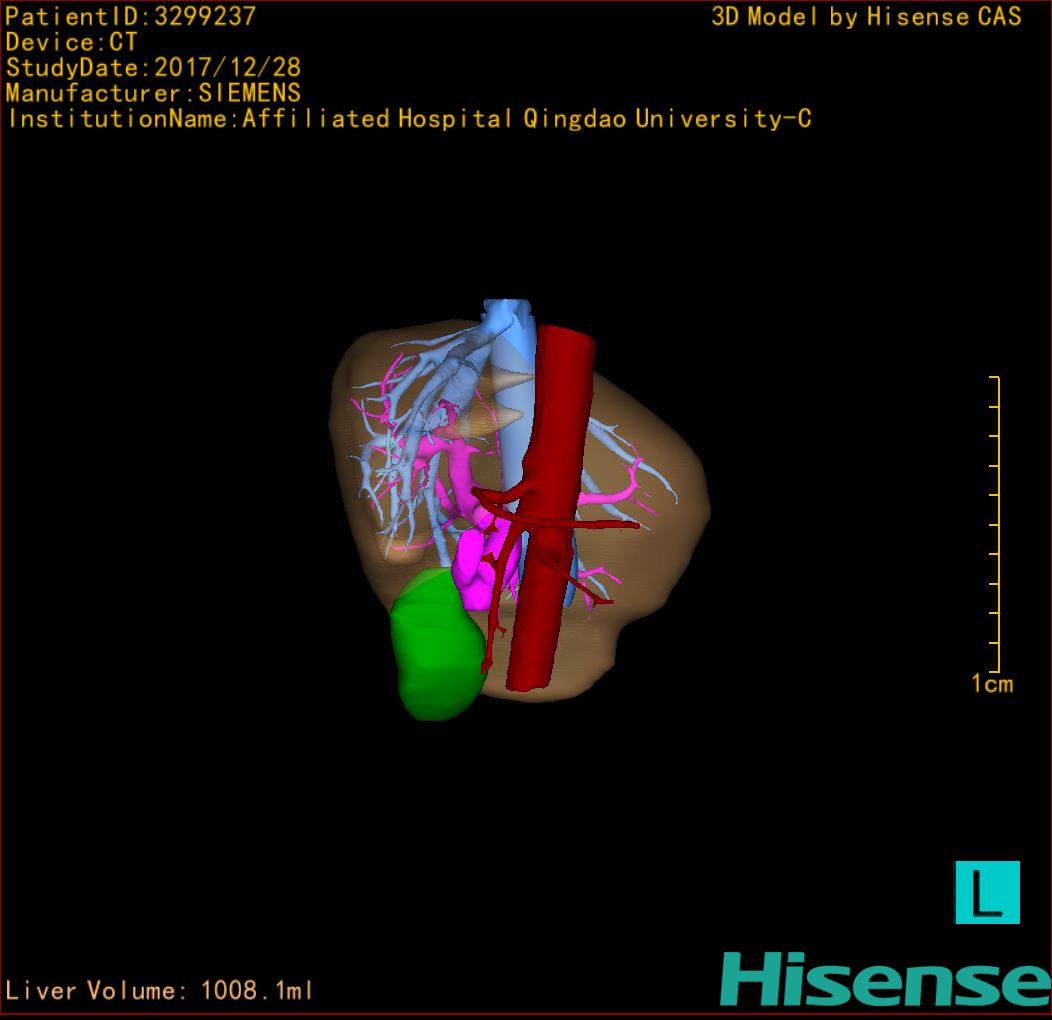Click the StudyDate:2017/12/28 text
Screen dimensions: 1052x1020
click(153, 68)
